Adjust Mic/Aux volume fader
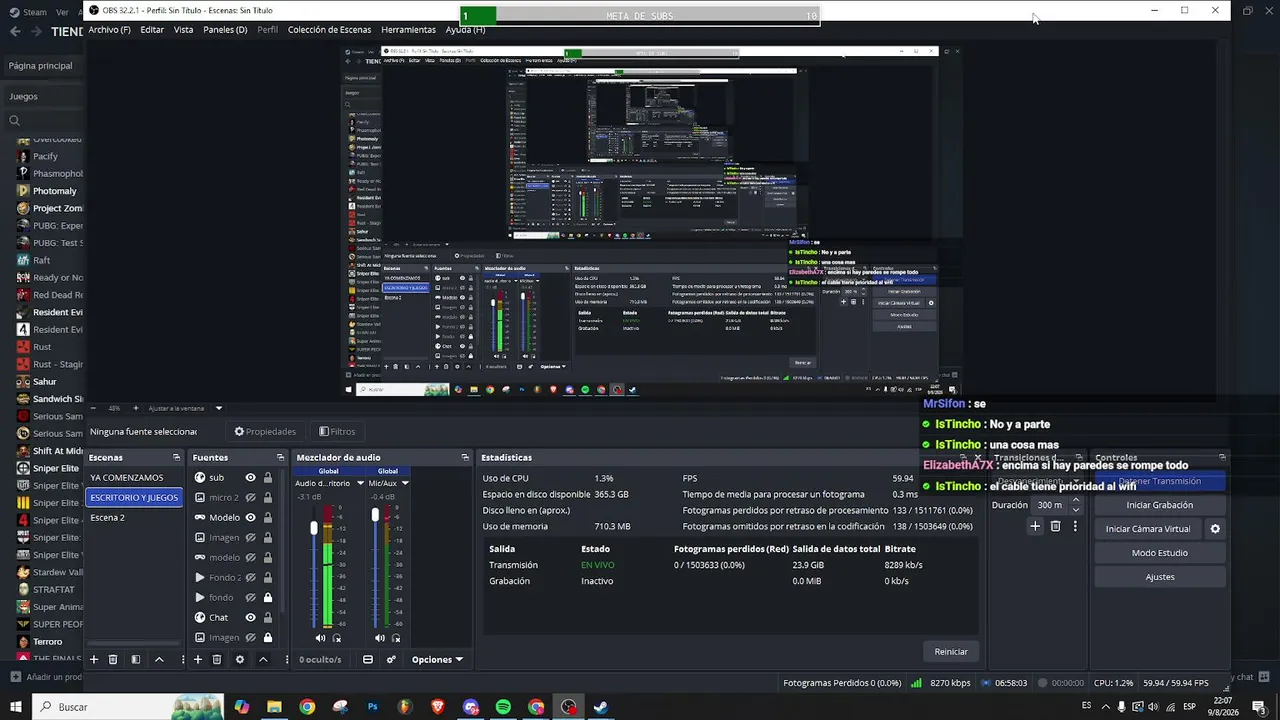The width and height of the screenshot is (1280, 720). [375, 515]
